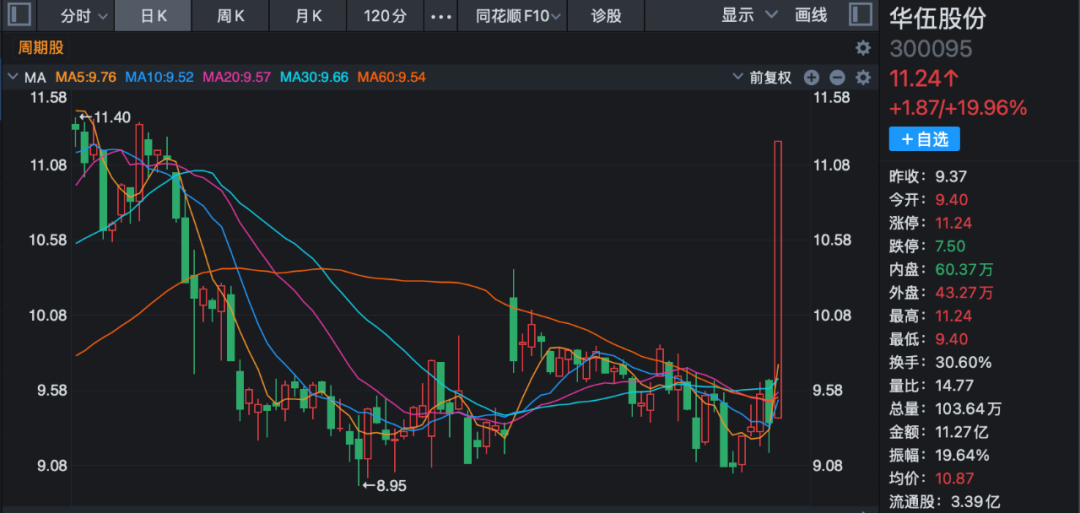Open the 前复权 adjustment dropdown
The image size is (1080, 513).
tap(770, 77)
